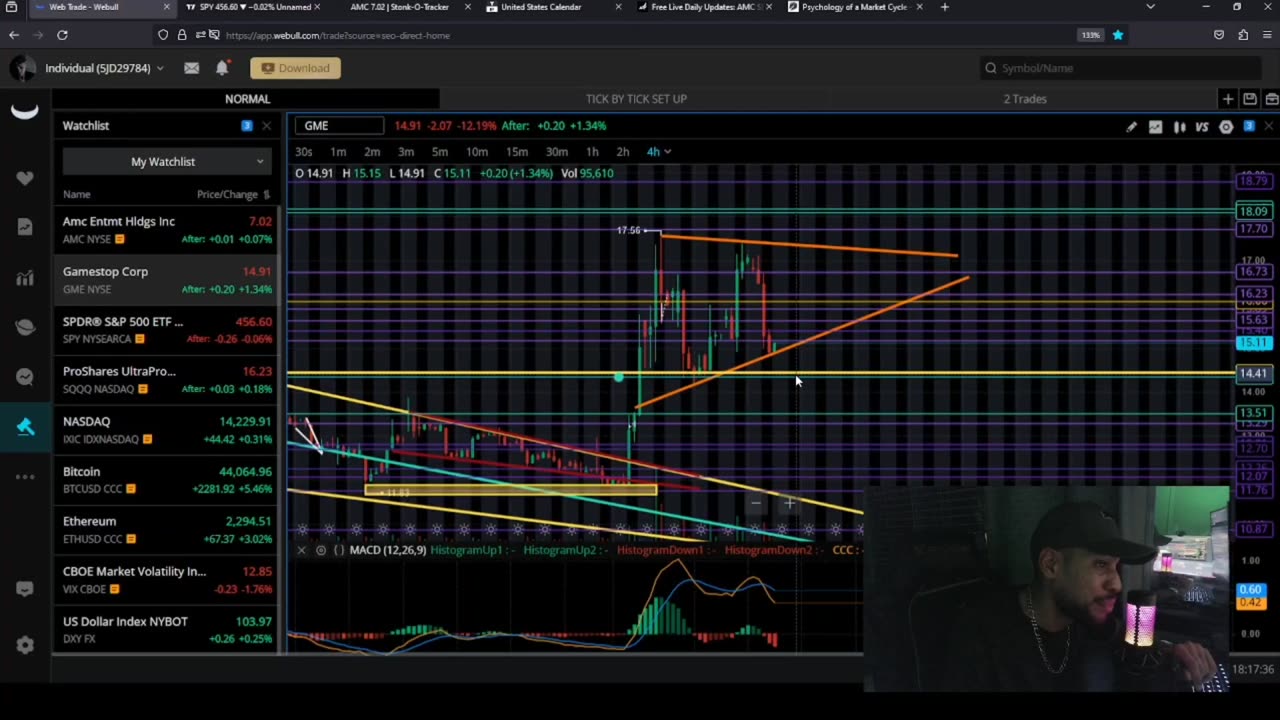Open MACD indicator settings circle icon
The width and height of the screenshot is (1280, 720).
(321, 550)
